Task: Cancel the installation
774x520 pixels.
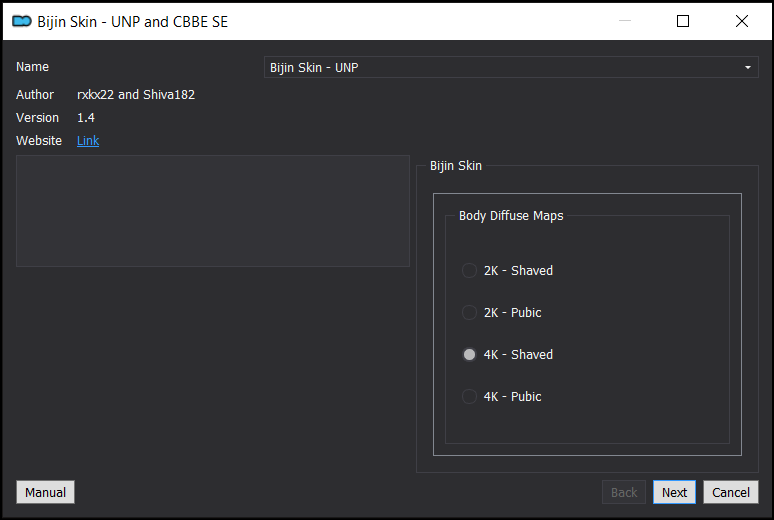Action: [x=731, y=492]
